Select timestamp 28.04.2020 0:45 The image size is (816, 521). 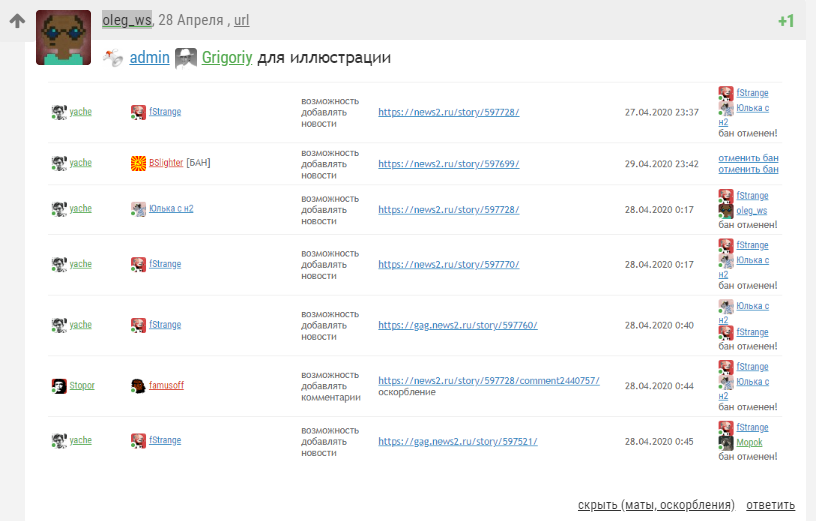tap(659, 441)
